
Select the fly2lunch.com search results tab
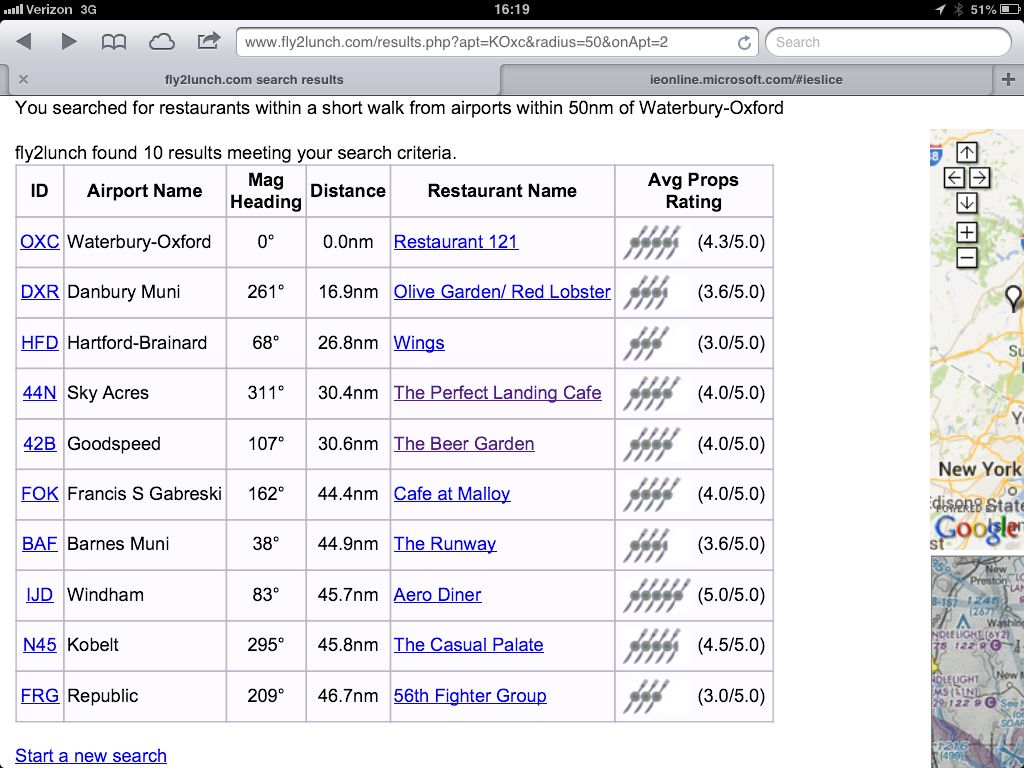tap(254, 80)
